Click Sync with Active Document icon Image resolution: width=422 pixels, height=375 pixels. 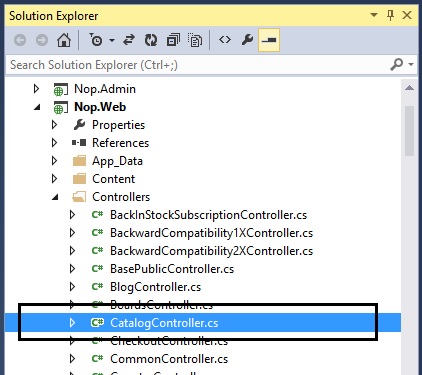[129, 40]
